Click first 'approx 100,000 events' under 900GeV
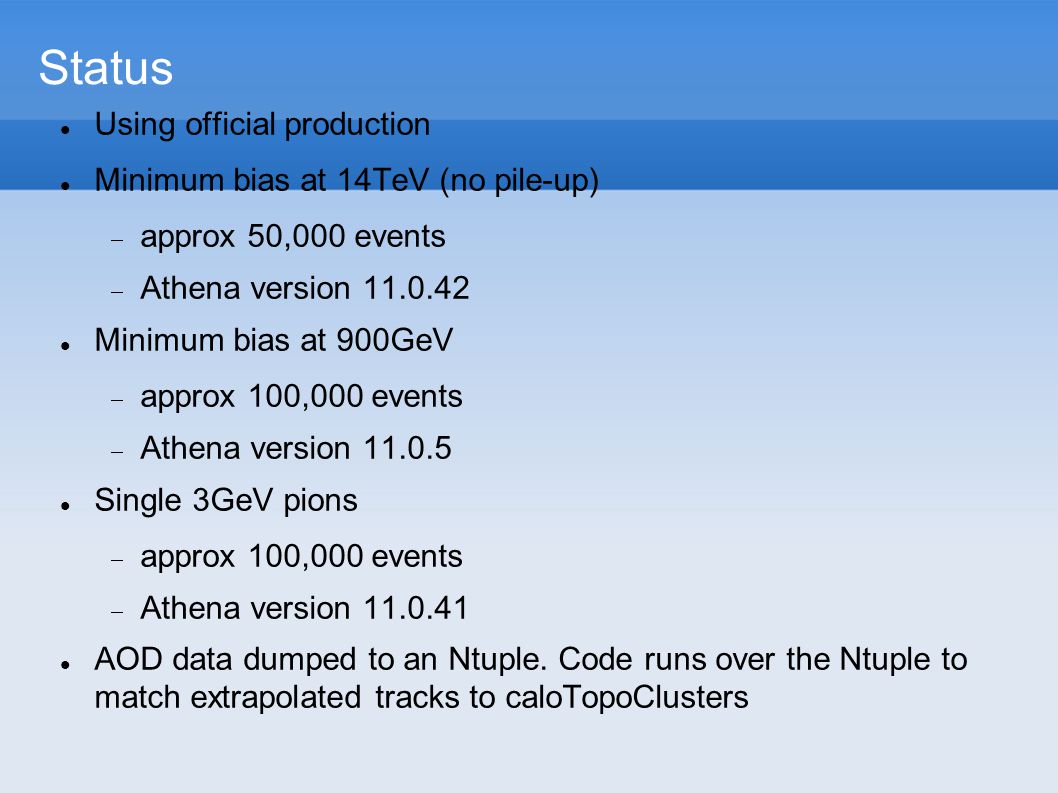Viewport: 1058px width, 793px height. point(302,397)
